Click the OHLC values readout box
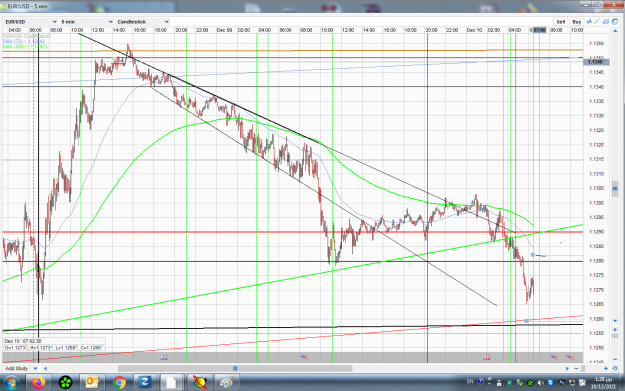This screenshot has width=625, height=391. pos(54,348)
